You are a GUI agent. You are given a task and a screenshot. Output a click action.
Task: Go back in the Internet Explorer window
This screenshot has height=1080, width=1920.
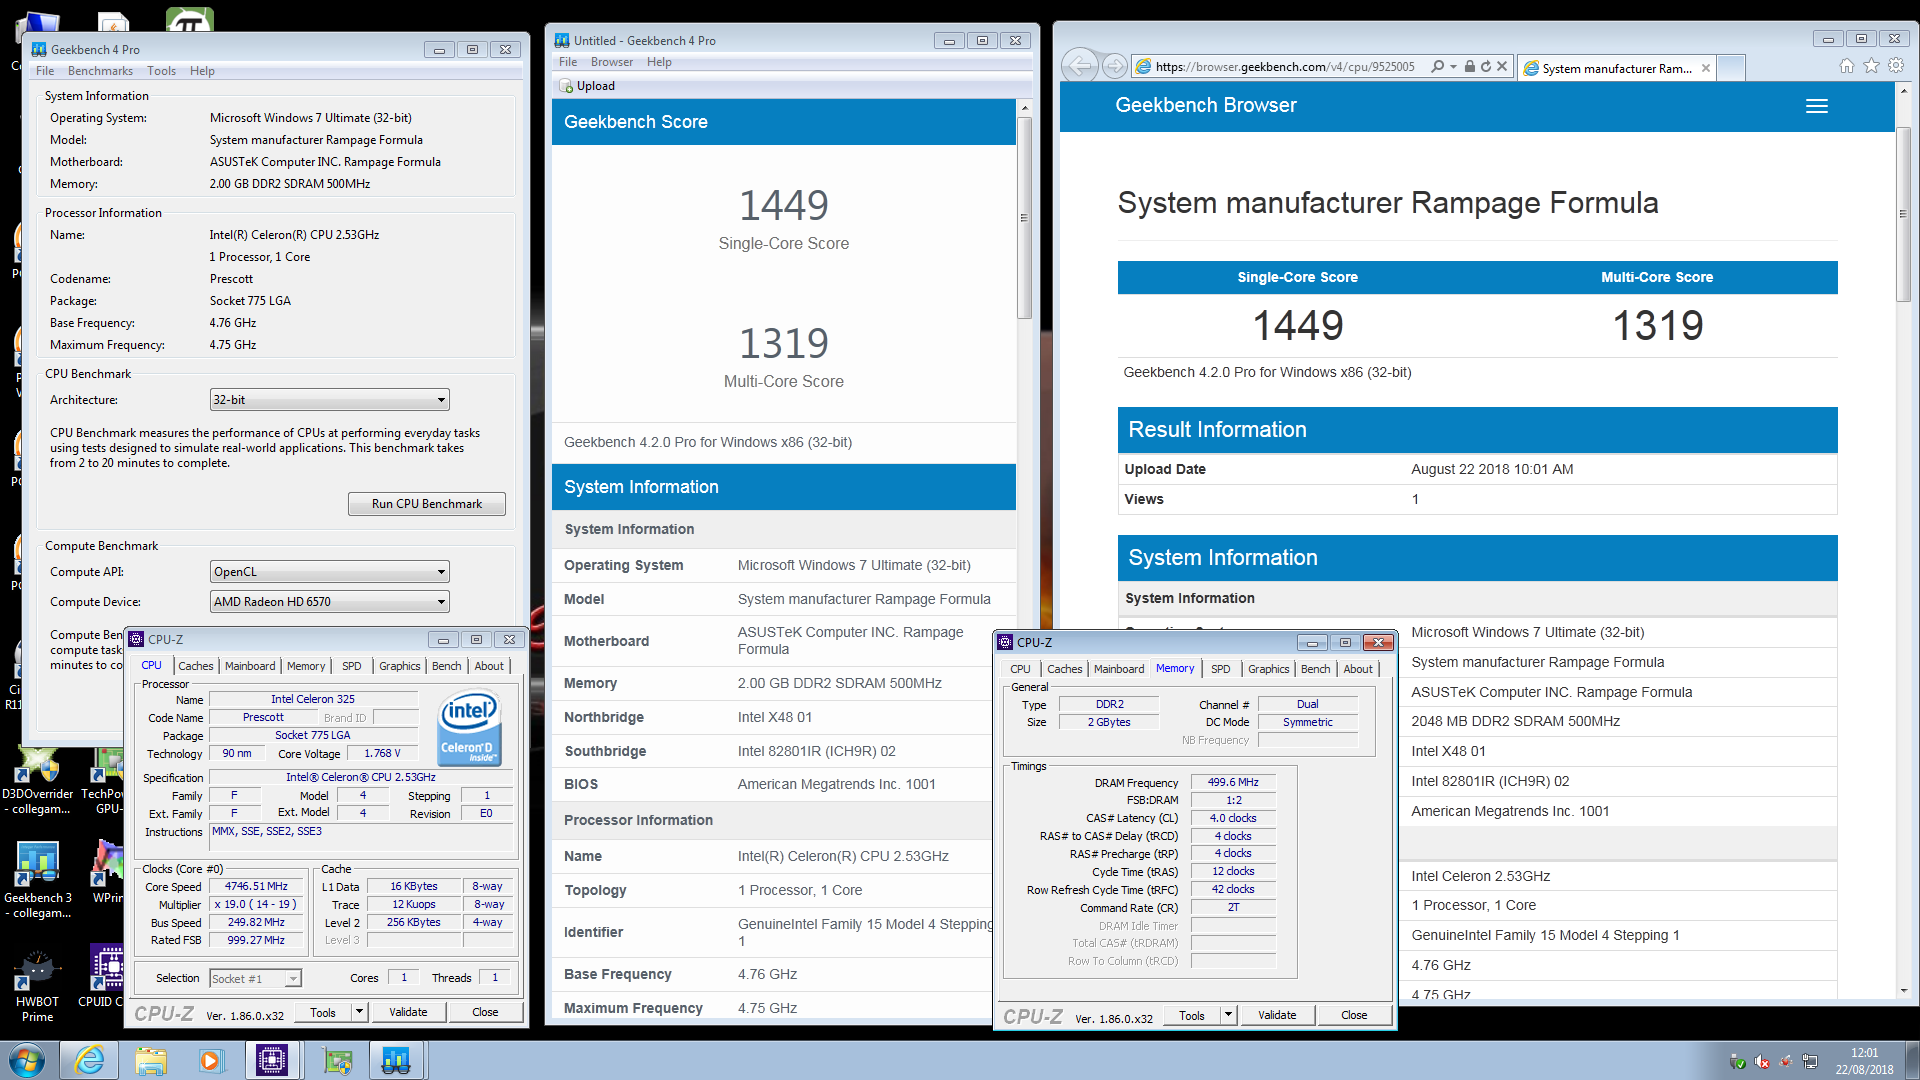pyautogui.click(x=1080, y=67)
